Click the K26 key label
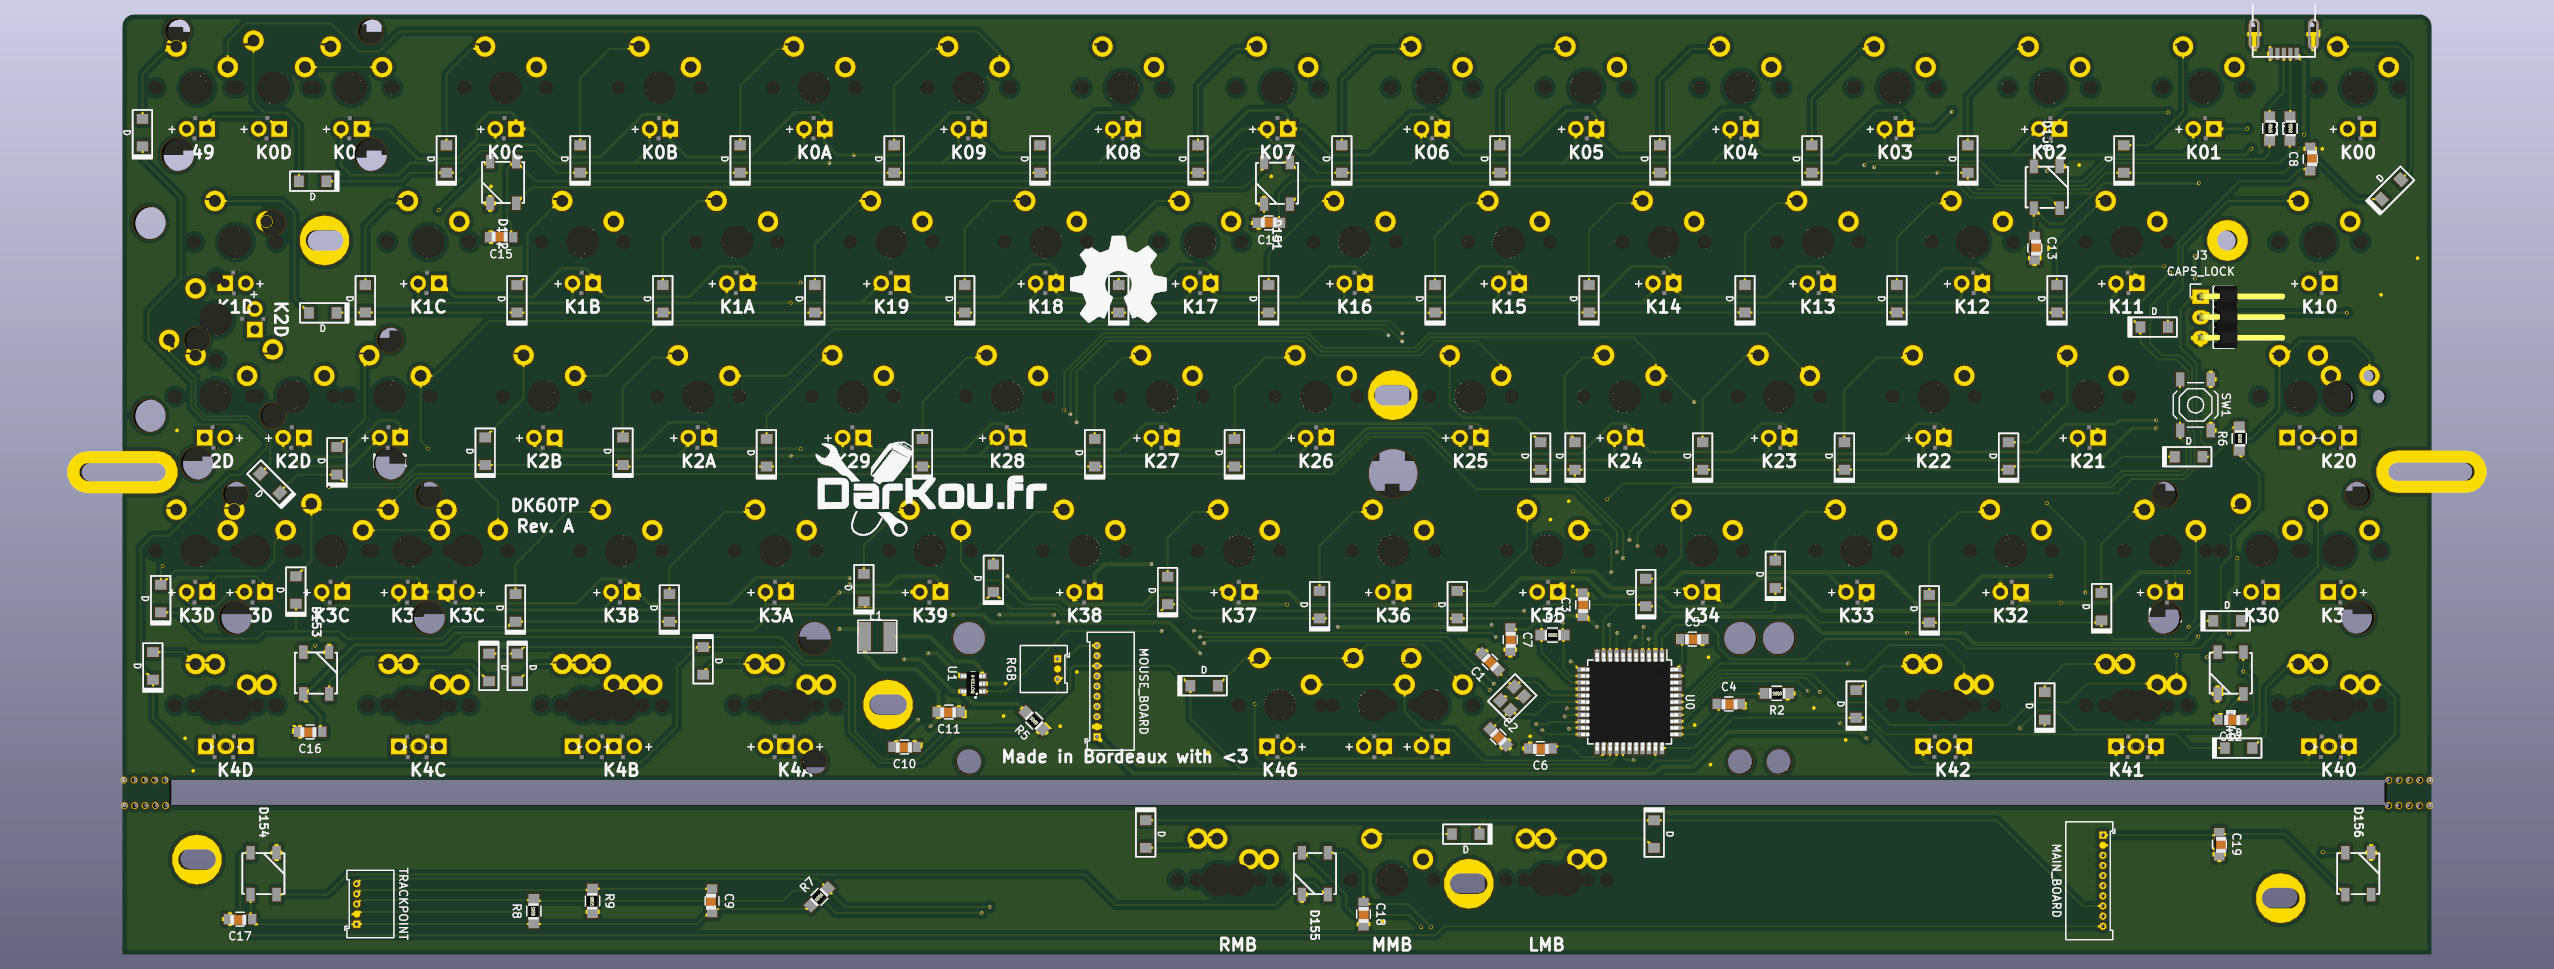Image resolution: width=2554 pixels, height=969 pixels. [1315, 461]
